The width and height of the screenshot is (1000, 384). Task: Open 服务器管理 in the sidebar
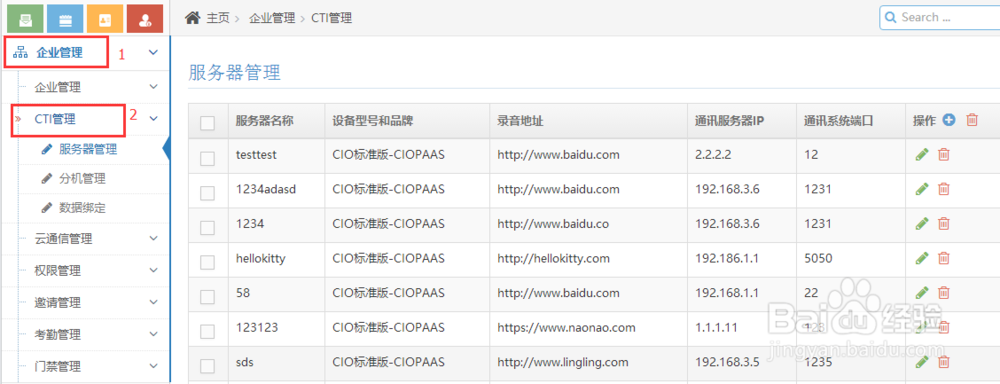pyautogui.click(x=88, y=150)
